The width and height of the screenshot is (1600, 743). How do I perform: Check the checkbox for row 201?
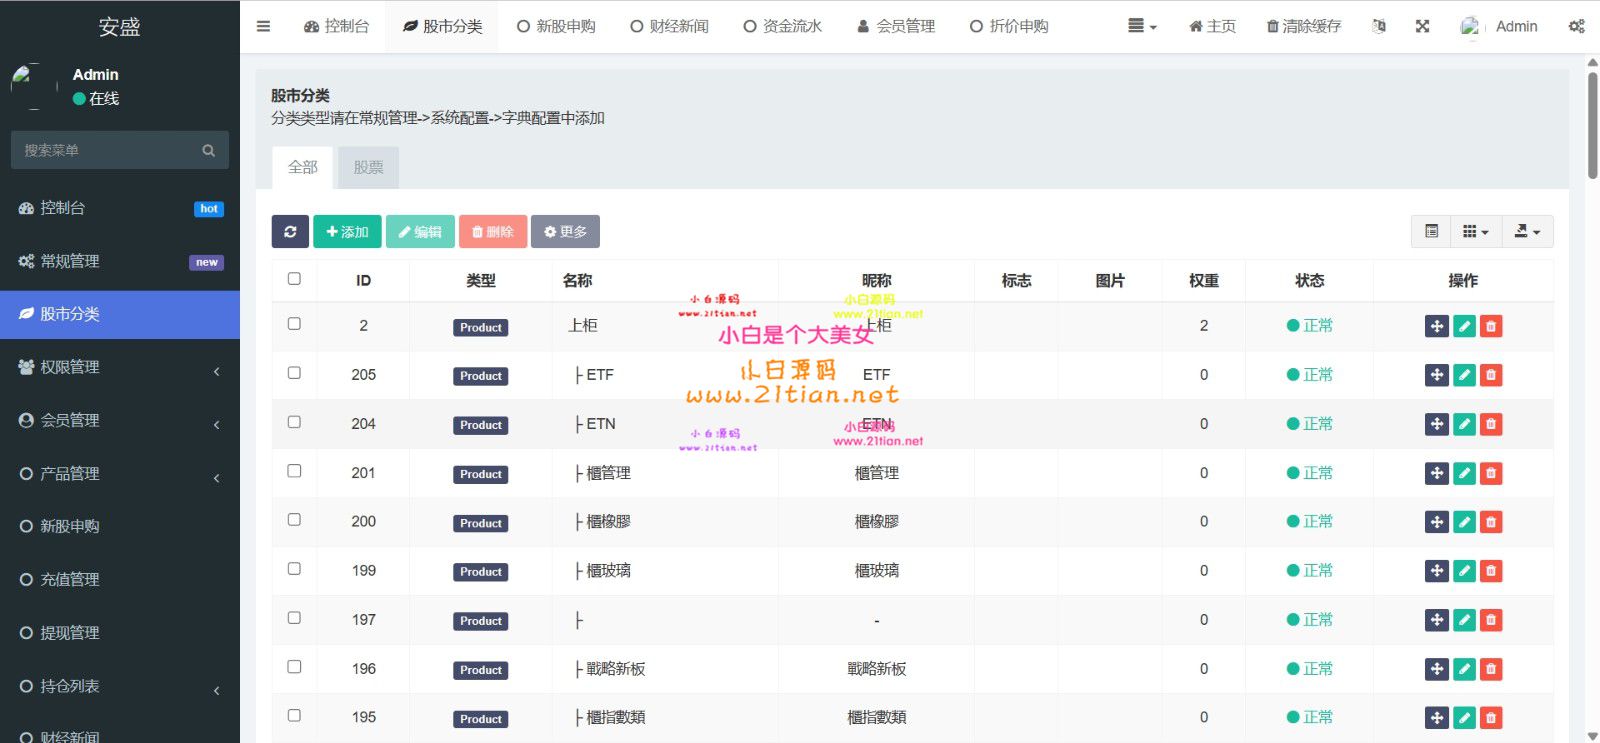294,471
